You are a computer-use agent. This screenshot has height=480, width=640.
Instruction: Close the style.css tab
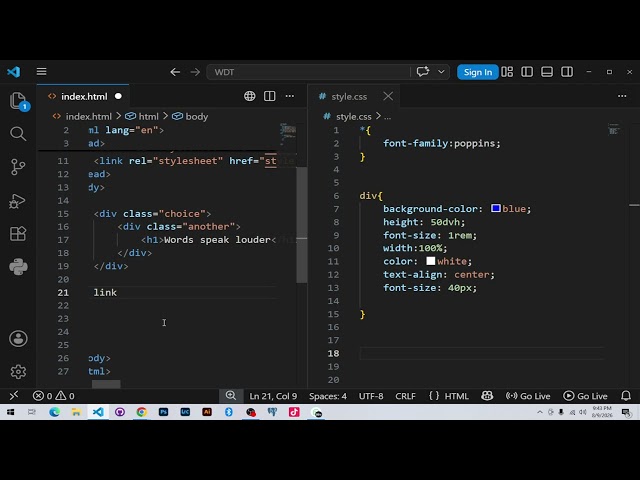click(x=388, y=96)
